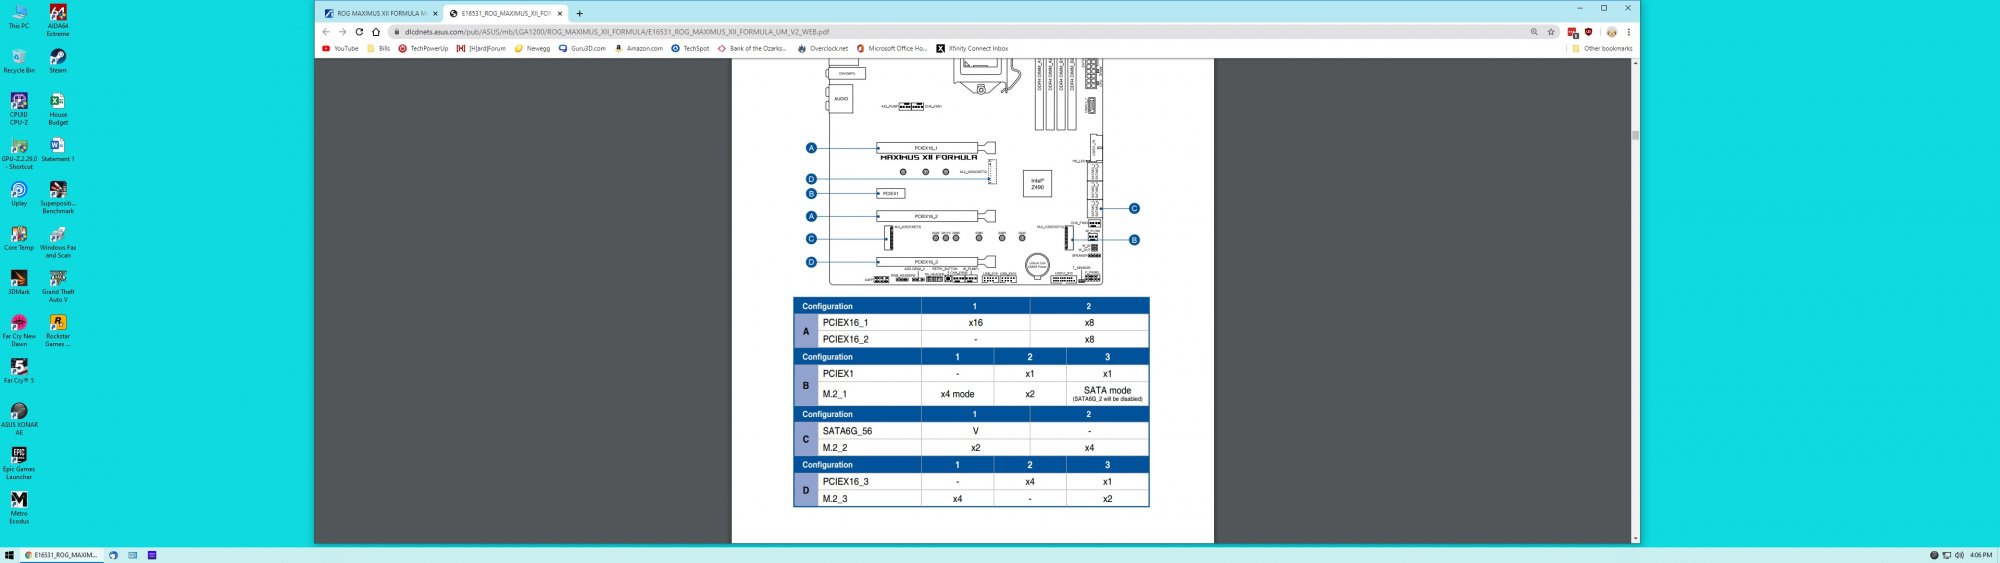This screenshot has height=563, width=2000.
Task: Open the Chrome profile avatar
Action: tap(1611, 32)
